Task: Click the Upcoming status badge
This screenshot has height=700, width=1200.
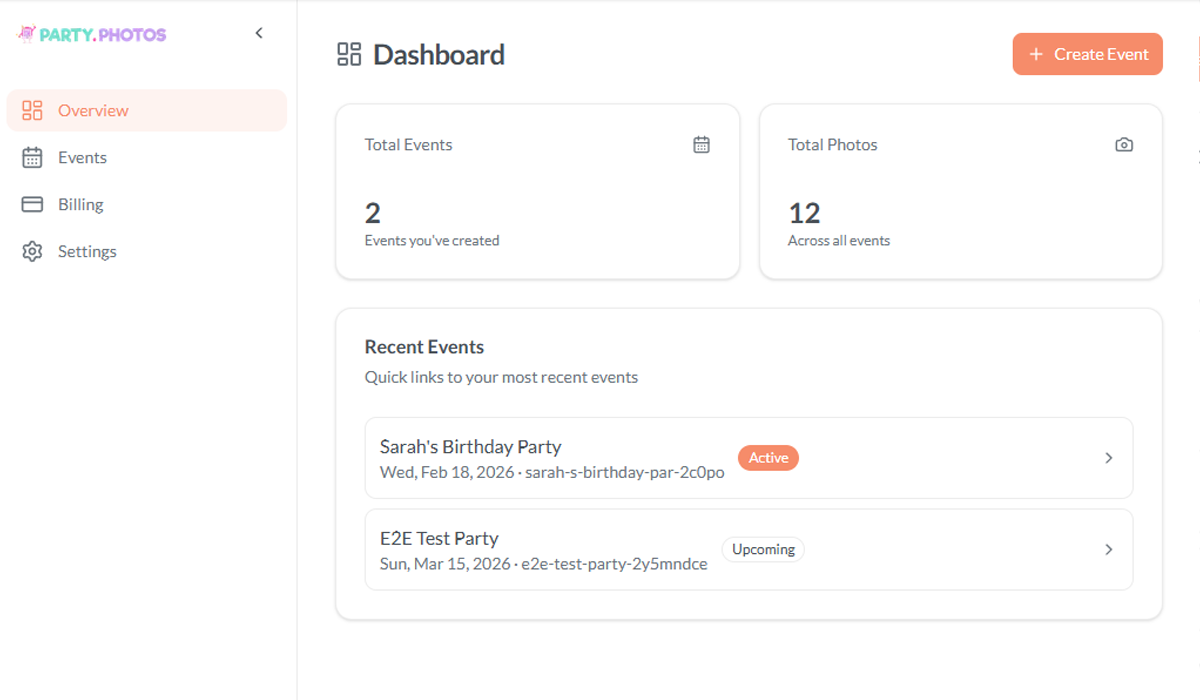Action: [x=763, y=549]
